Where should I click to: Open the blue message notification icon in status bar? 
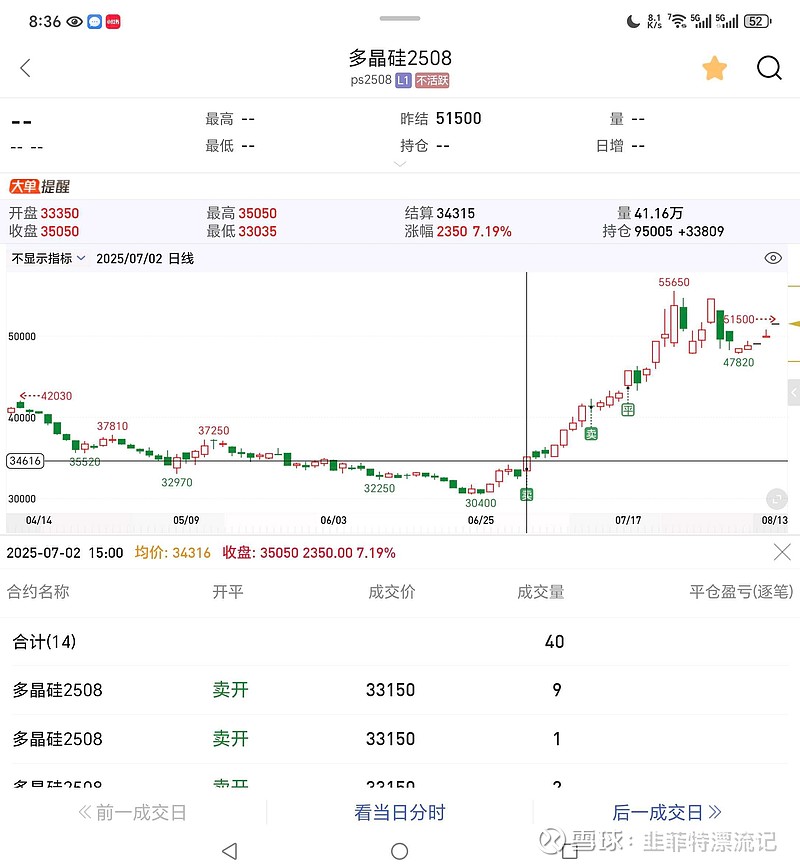click(x=95, y=22)
